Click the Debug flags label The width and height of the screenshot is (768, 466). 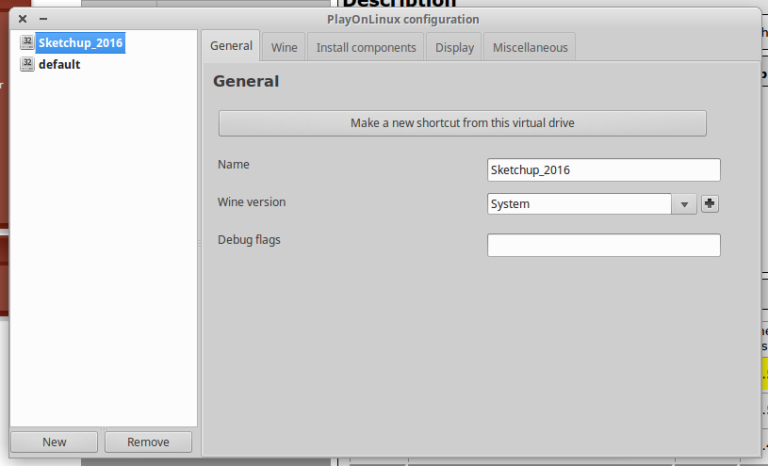(x=249, y=240)
